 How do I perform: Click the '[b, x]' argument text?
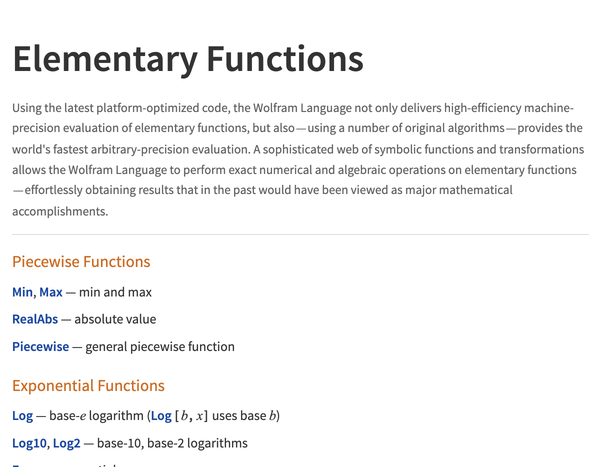pos(192,415)
